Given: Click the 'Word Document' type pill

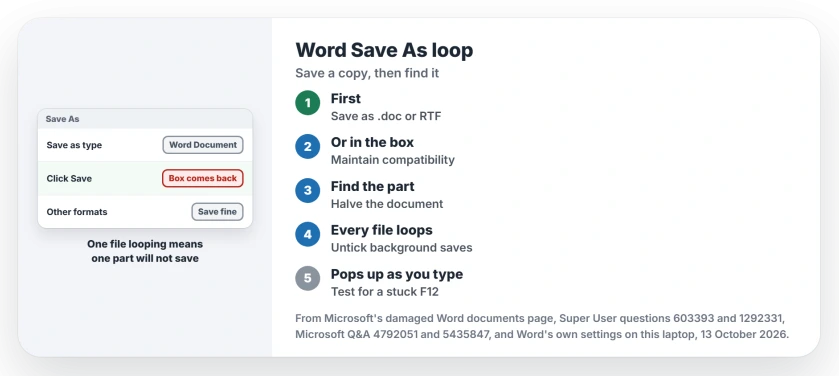Looking at the screenshot, I should tap(203, 145).
